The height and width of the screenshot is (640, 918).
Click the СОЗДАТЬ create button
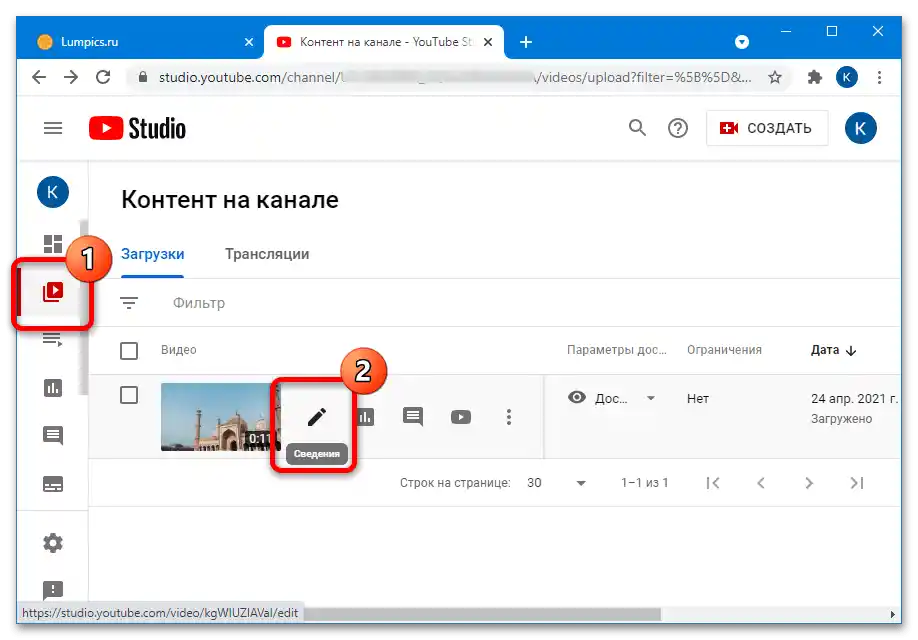pos(767,128)
